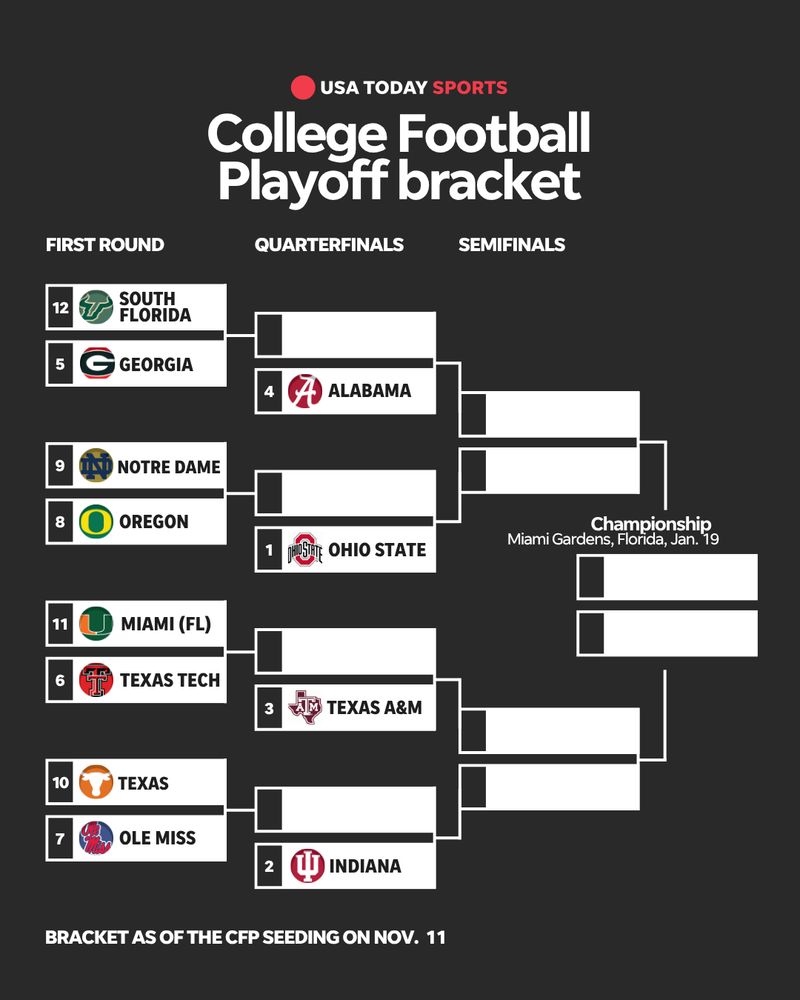The width and height of the screenshot is (800, 1000).
Task: Click the empty slot above Alabama
Action: tap(345, 334)
